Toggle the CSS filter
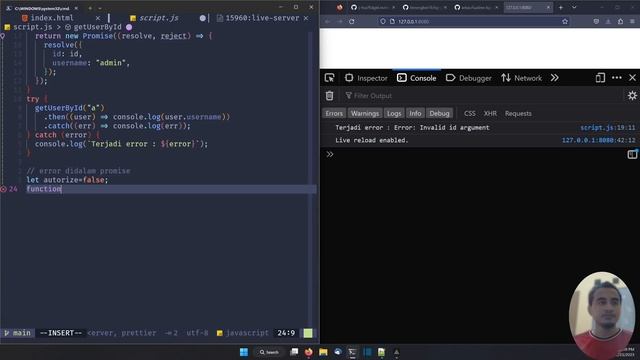Screen dimensions: 640x360 tap(470, 113)
